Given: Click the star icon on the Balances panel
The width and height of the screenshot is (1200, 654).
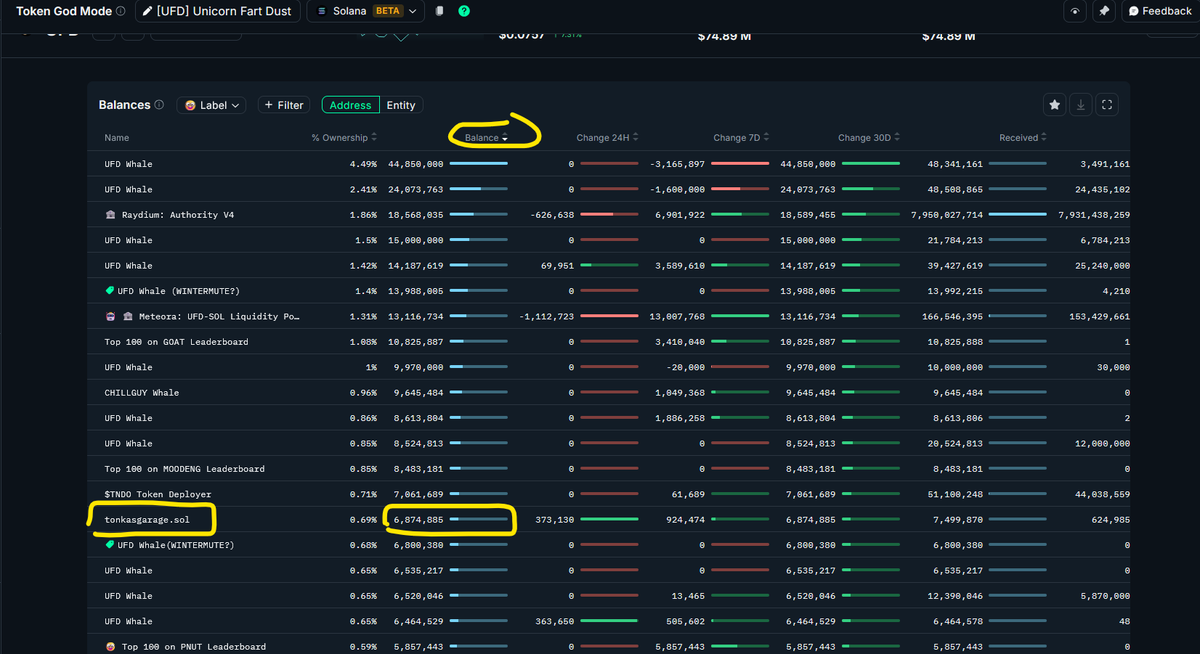Looking at the screenshot, I should tap(1055, 104).
